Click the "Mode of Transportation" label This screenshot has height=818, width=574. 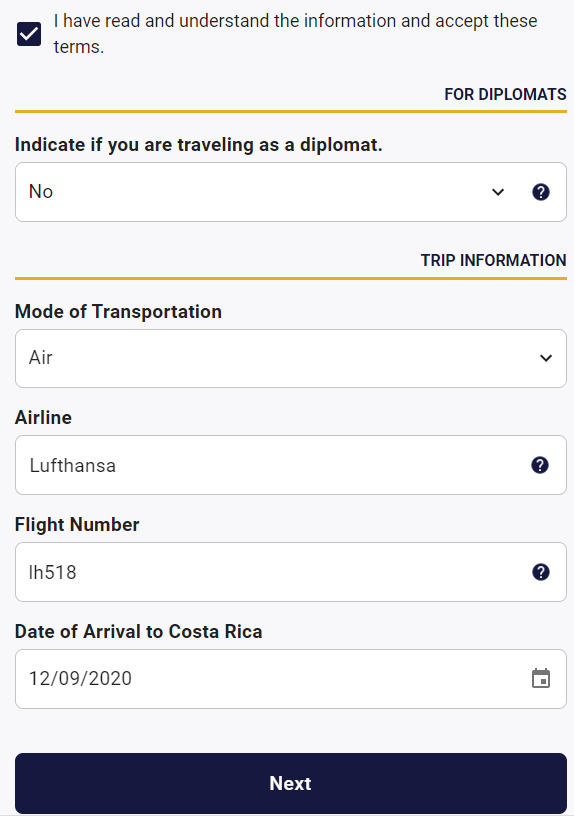[118, 311]
